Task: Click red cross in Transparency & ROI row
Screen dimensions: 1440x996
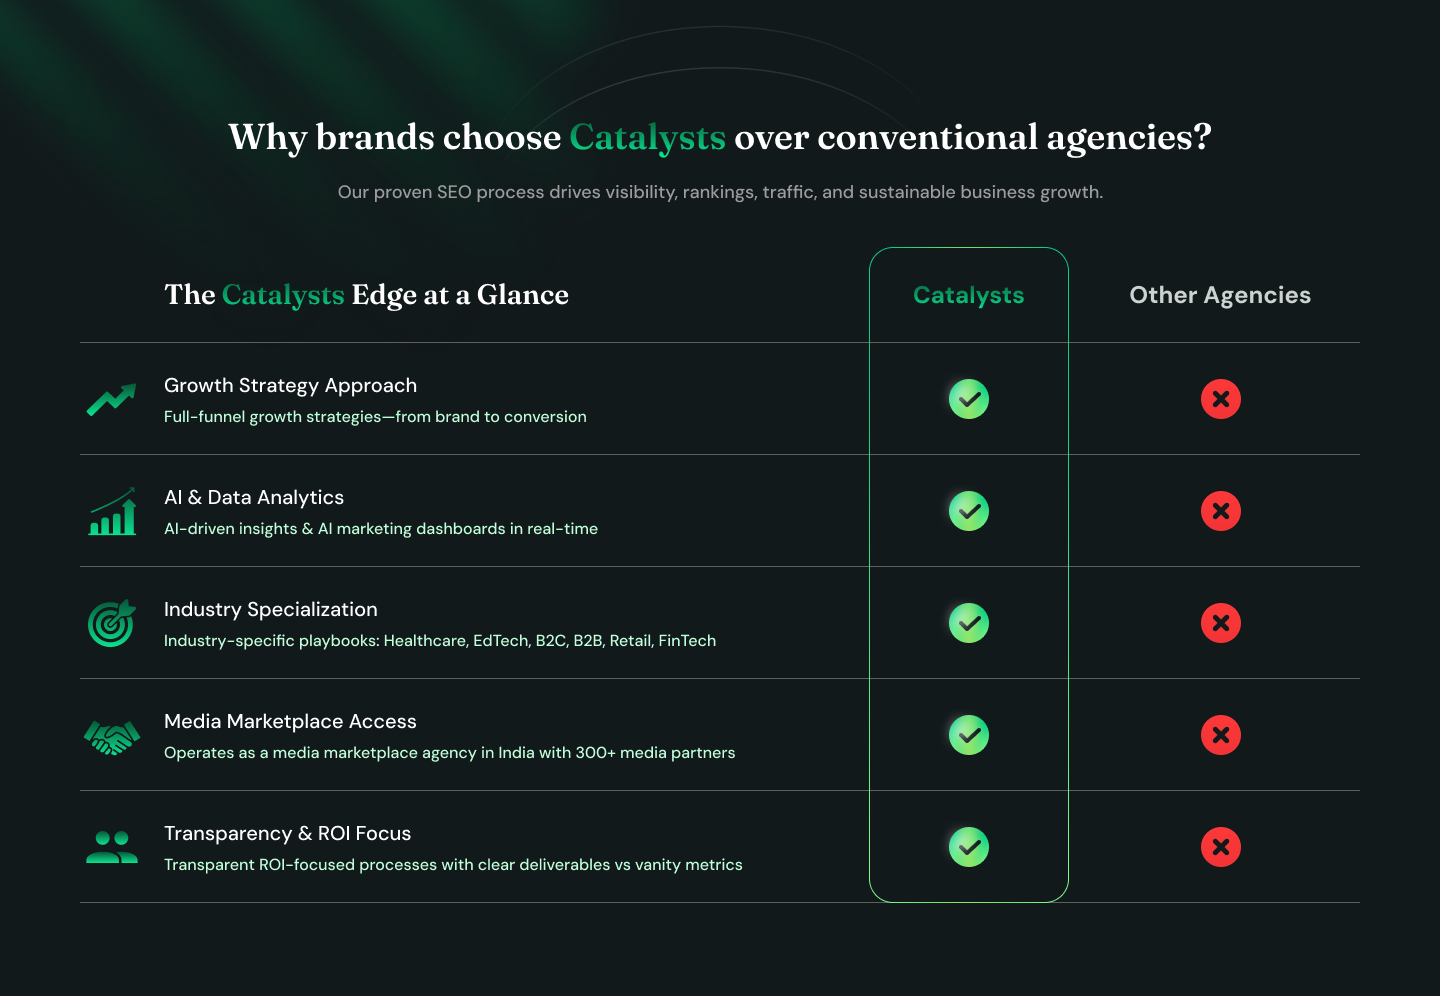Action: click(x=1221, y=847)
